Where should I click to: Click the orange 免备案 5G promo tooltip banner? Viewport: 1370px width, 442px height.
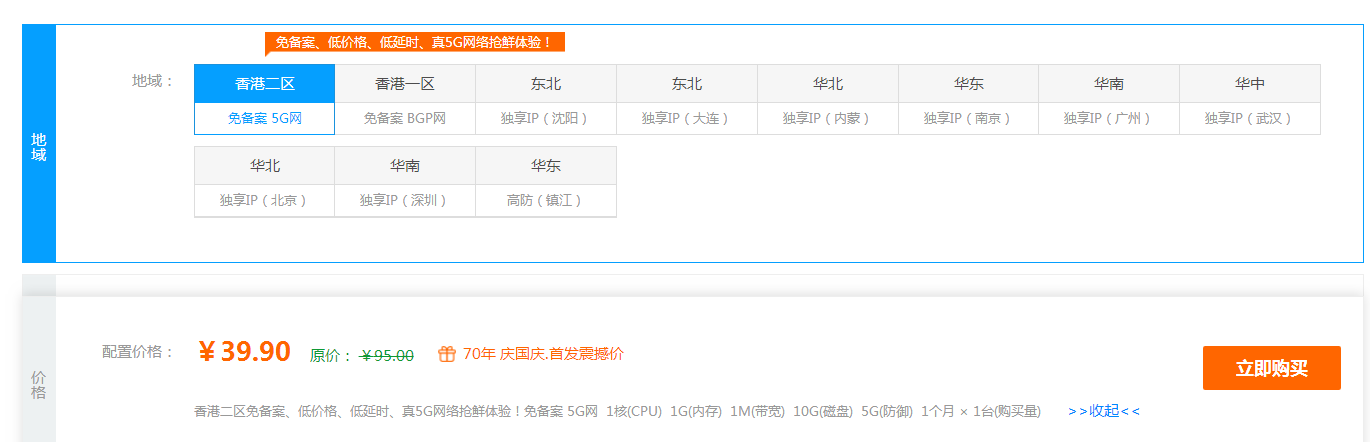tap(414, 42)
